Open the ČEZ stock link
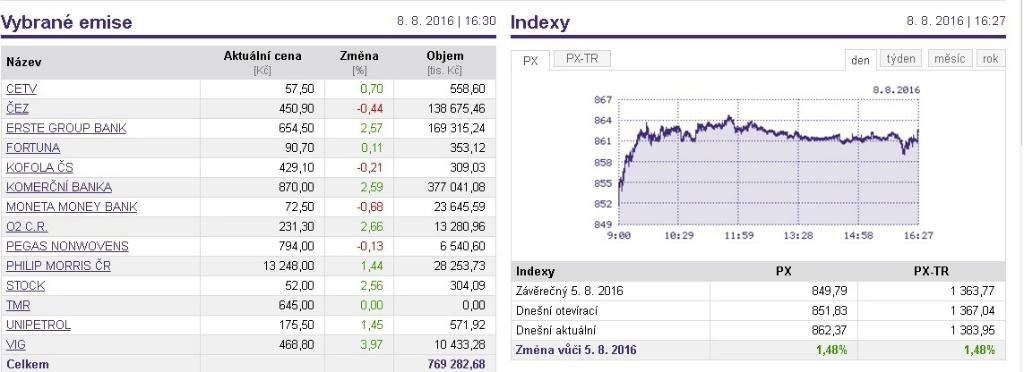 tap(18, 108)
